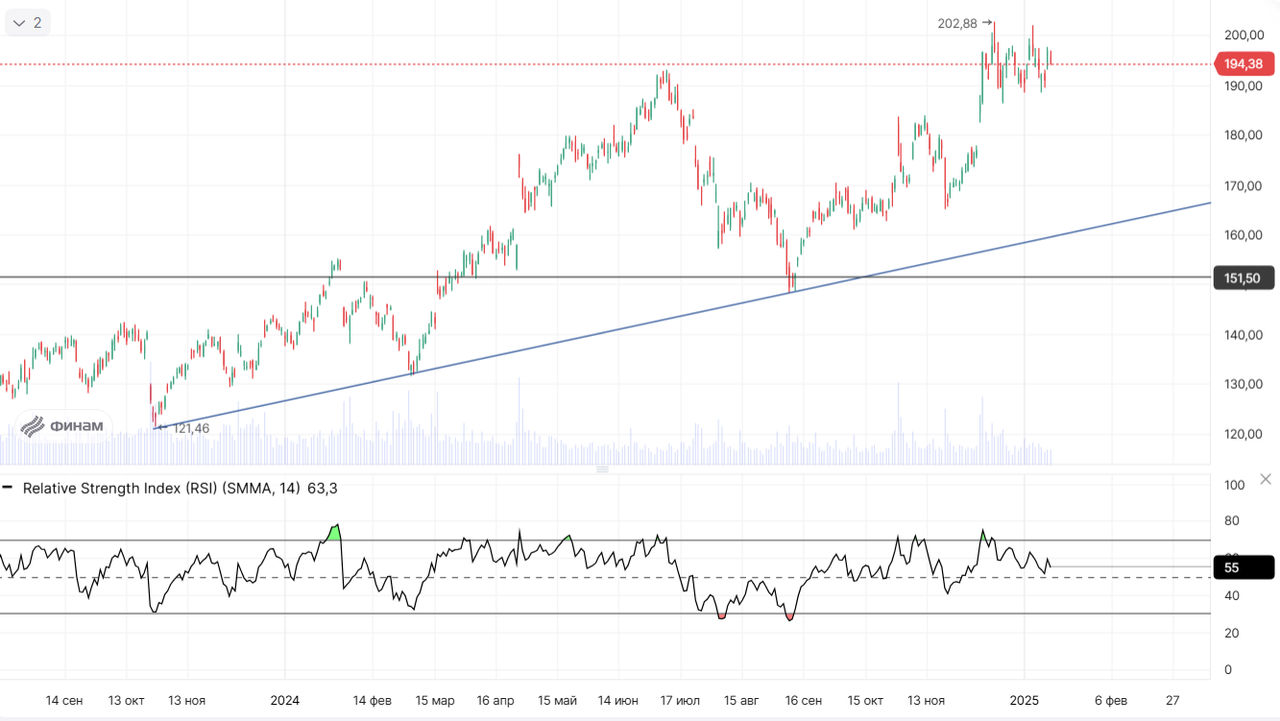Click the 6 фев date label

click(x=1110, y=700)
